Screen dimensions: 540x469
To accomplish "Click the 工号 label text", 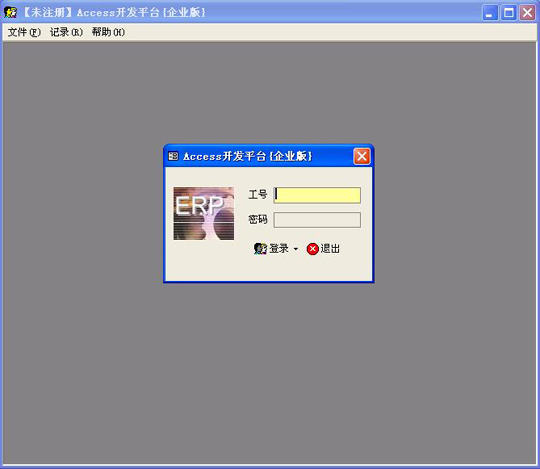I will click(x=258, y=195).
